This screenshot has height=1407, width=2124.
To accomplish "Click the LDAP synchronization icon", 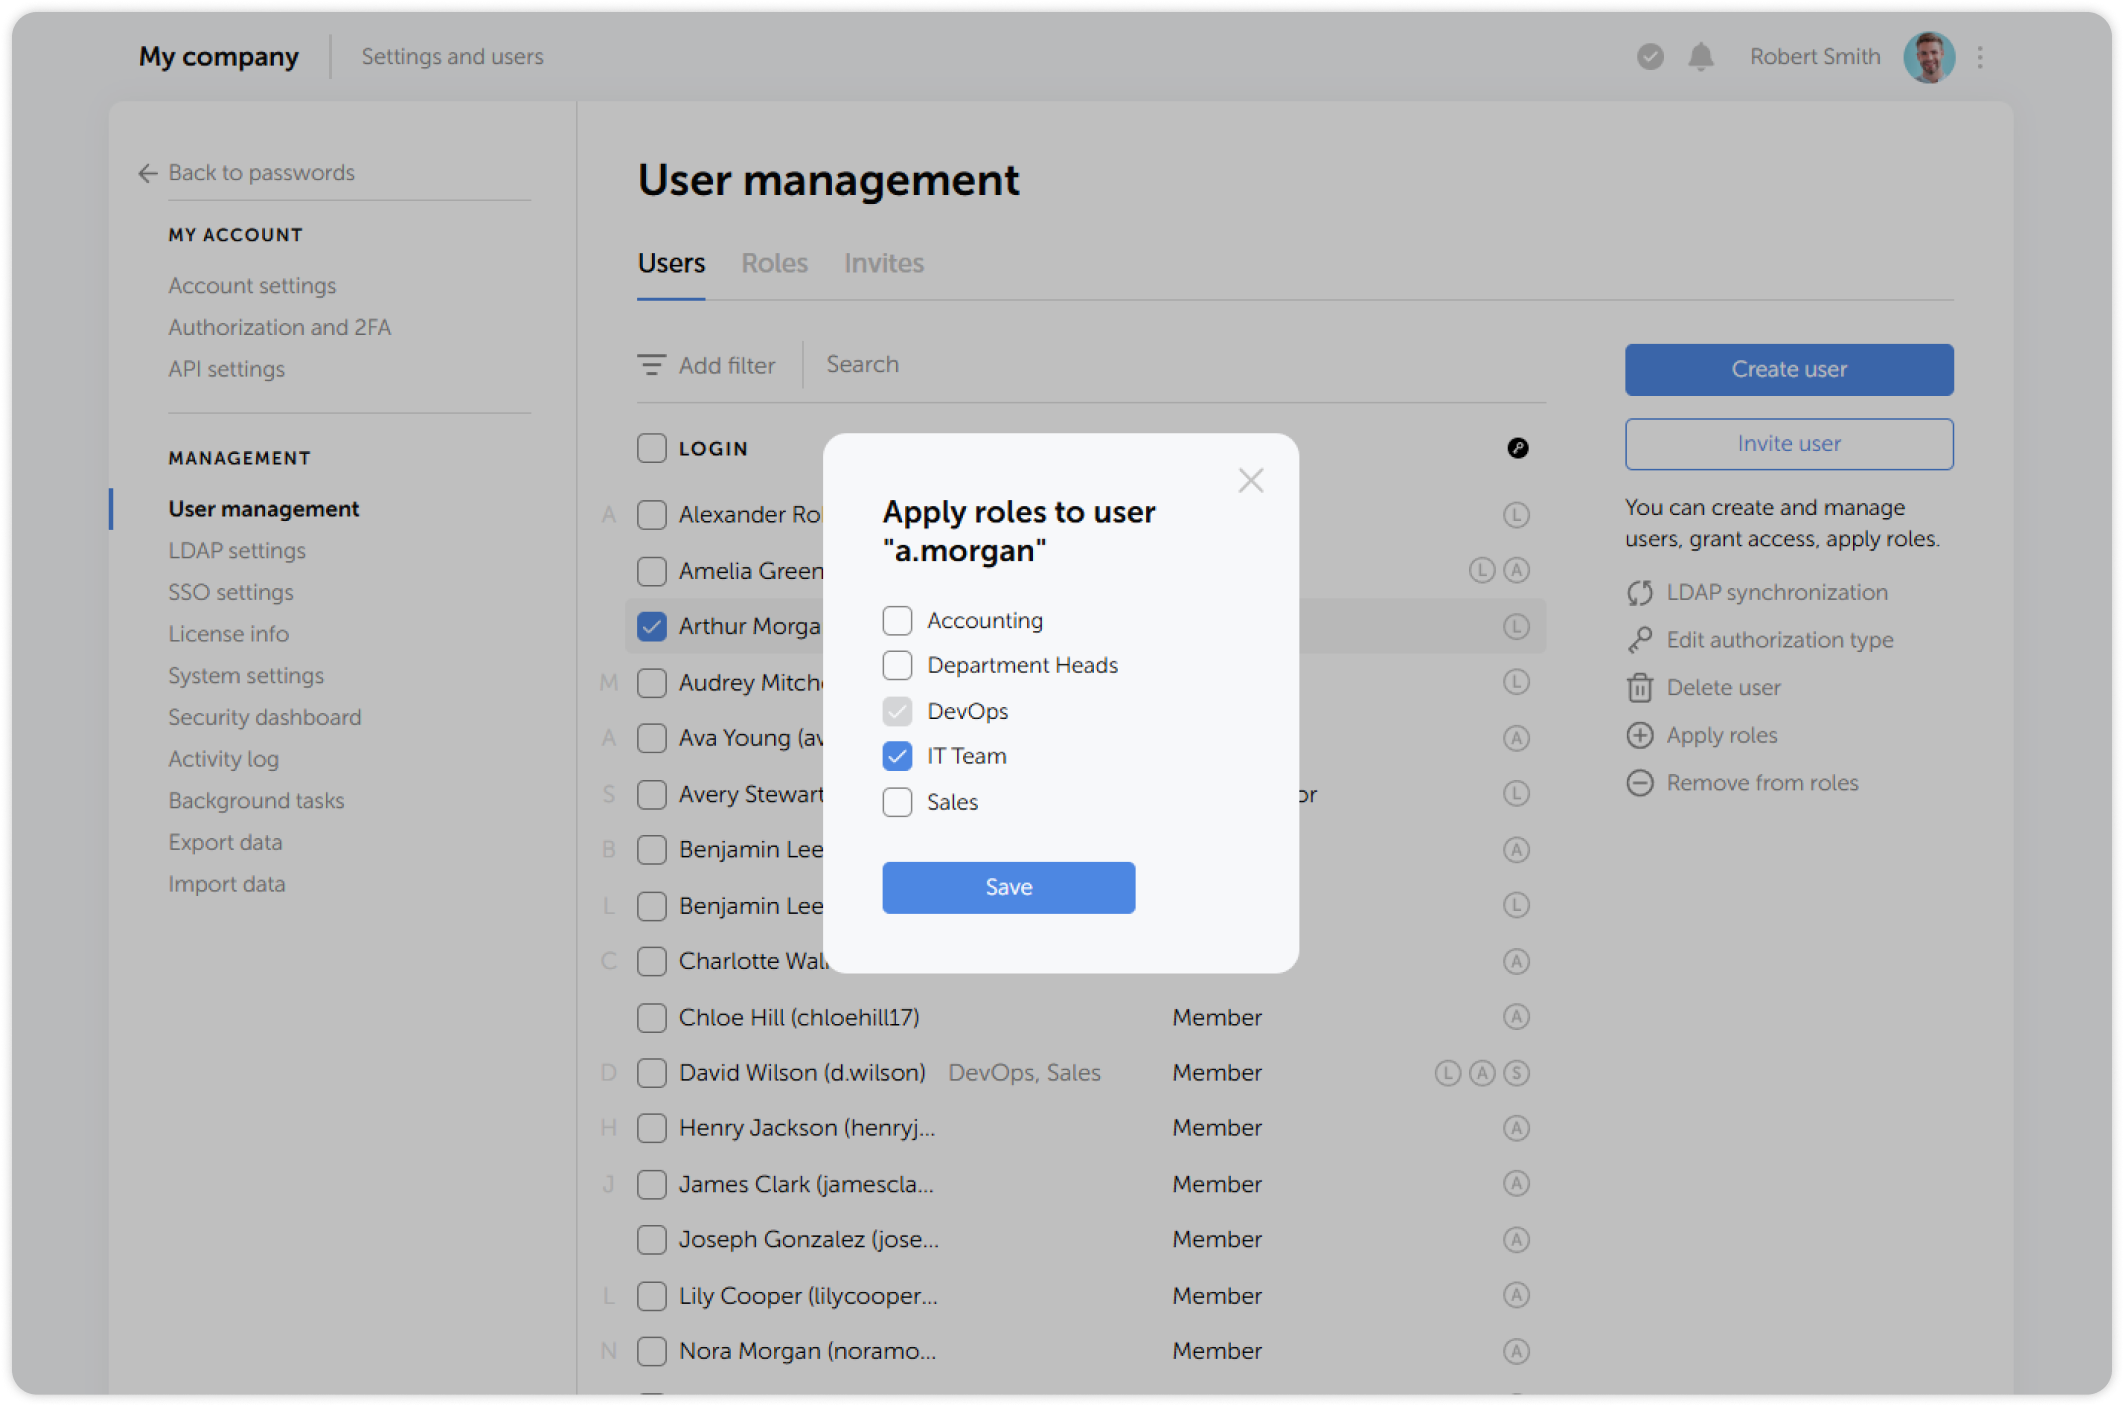I will (1640, 593).
